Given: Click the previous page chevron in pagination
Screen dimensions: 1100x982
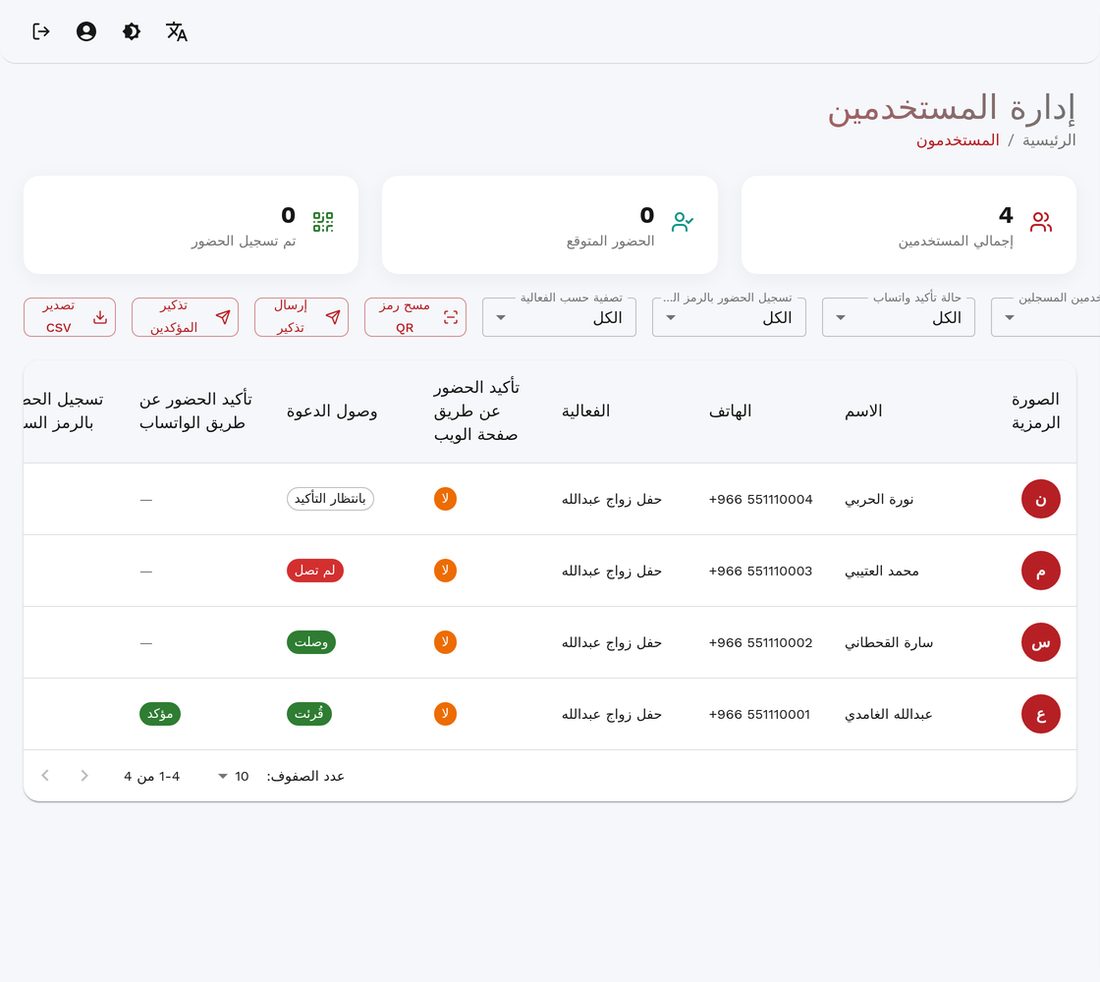Looking at the screenshot, I should (84, 775).
